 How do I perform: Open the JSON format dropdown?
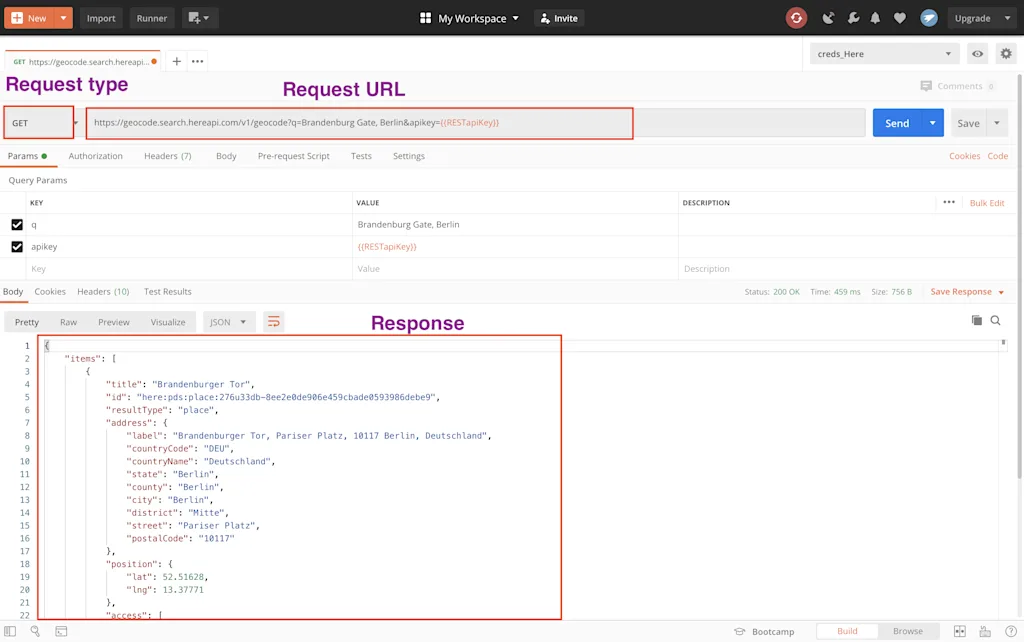tap(228, 322)
